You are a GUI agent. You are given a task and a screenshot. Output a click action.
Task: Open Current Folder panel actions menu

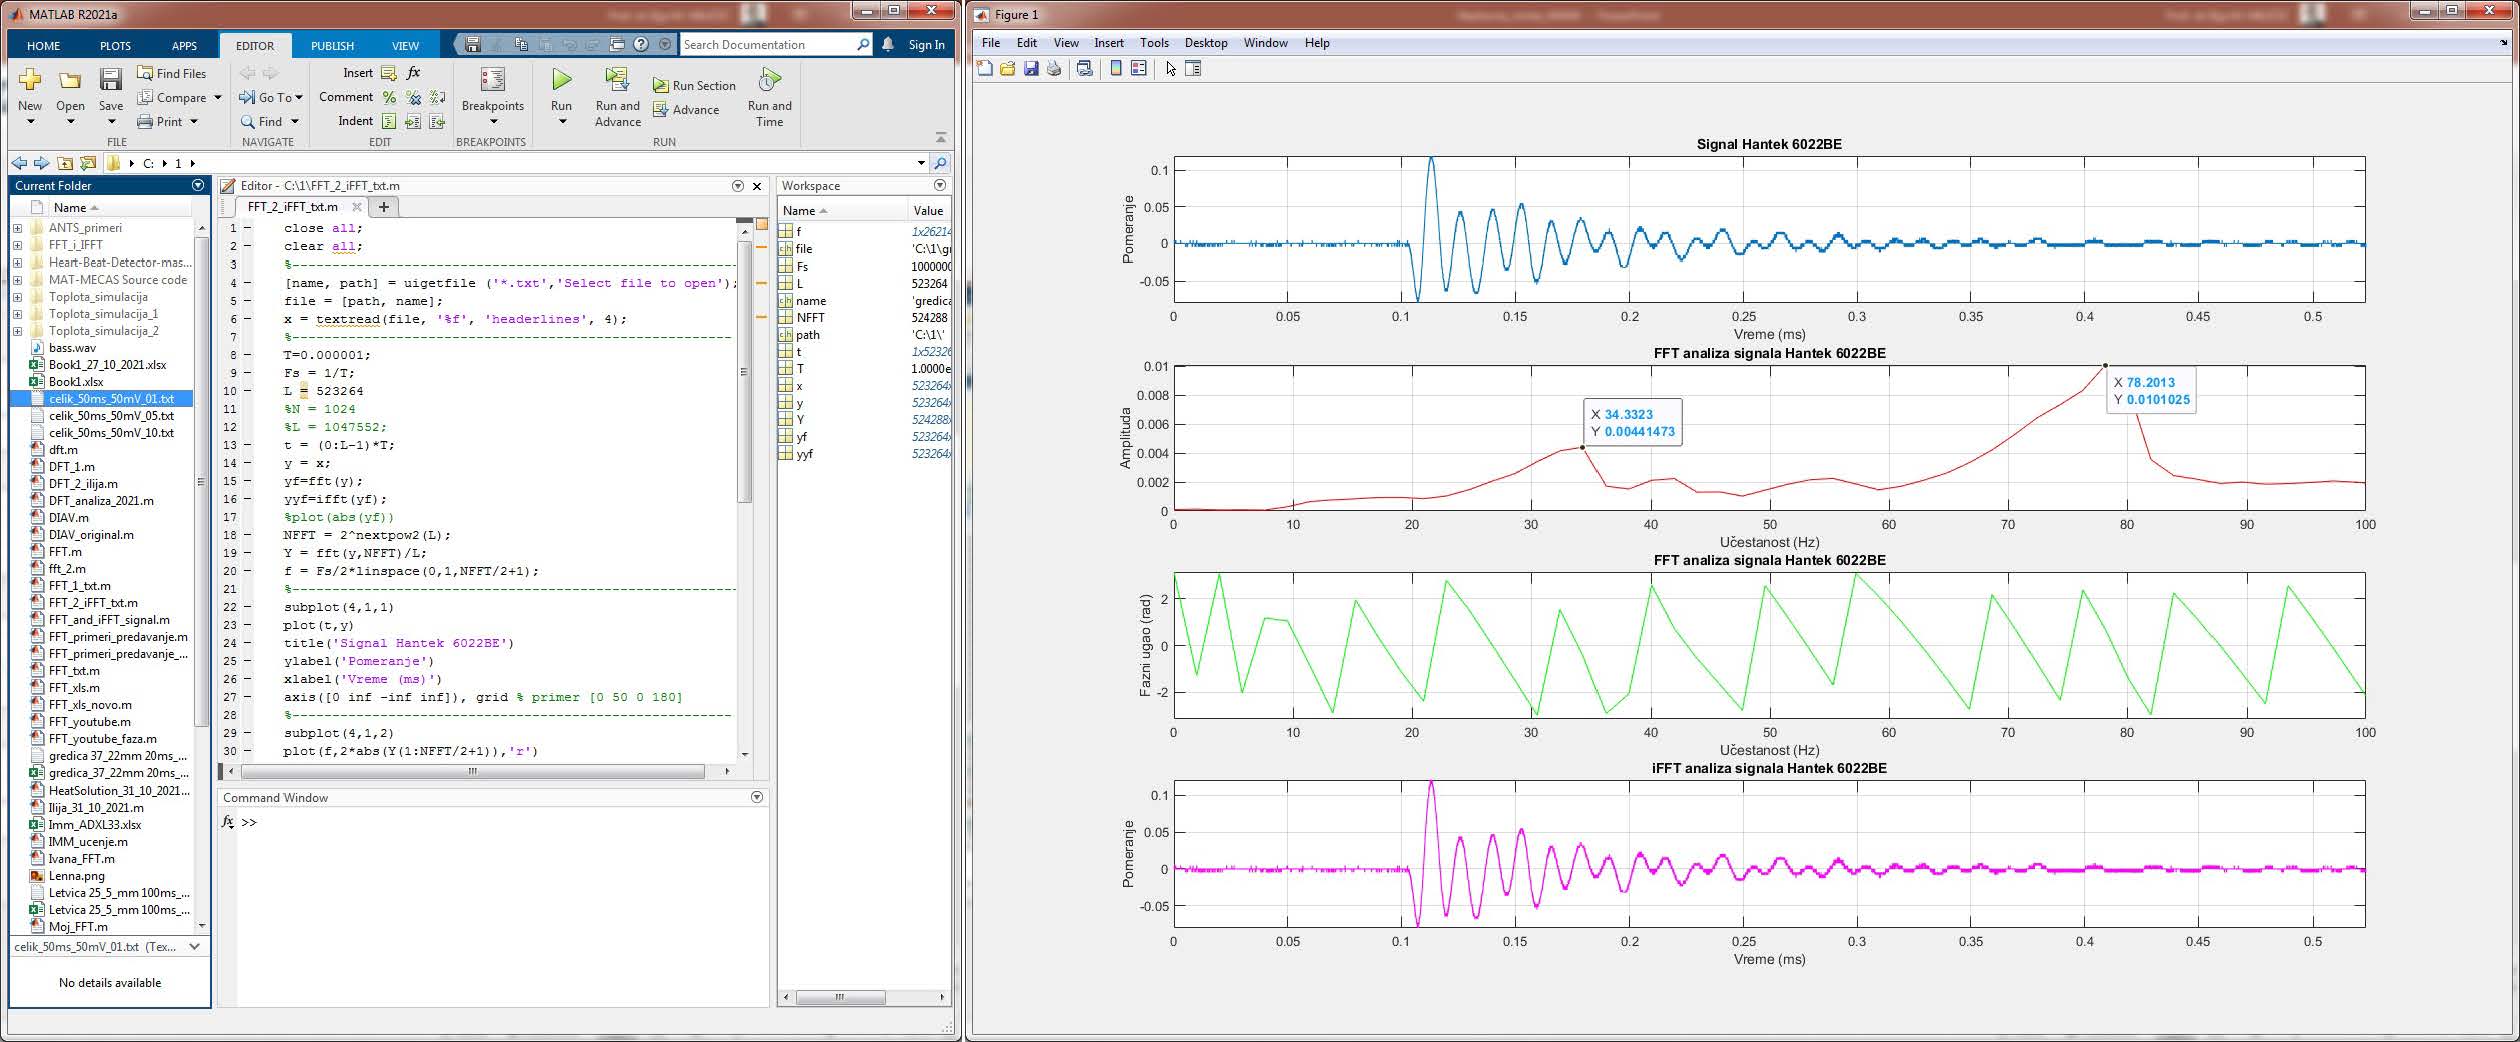pos(198,185)
